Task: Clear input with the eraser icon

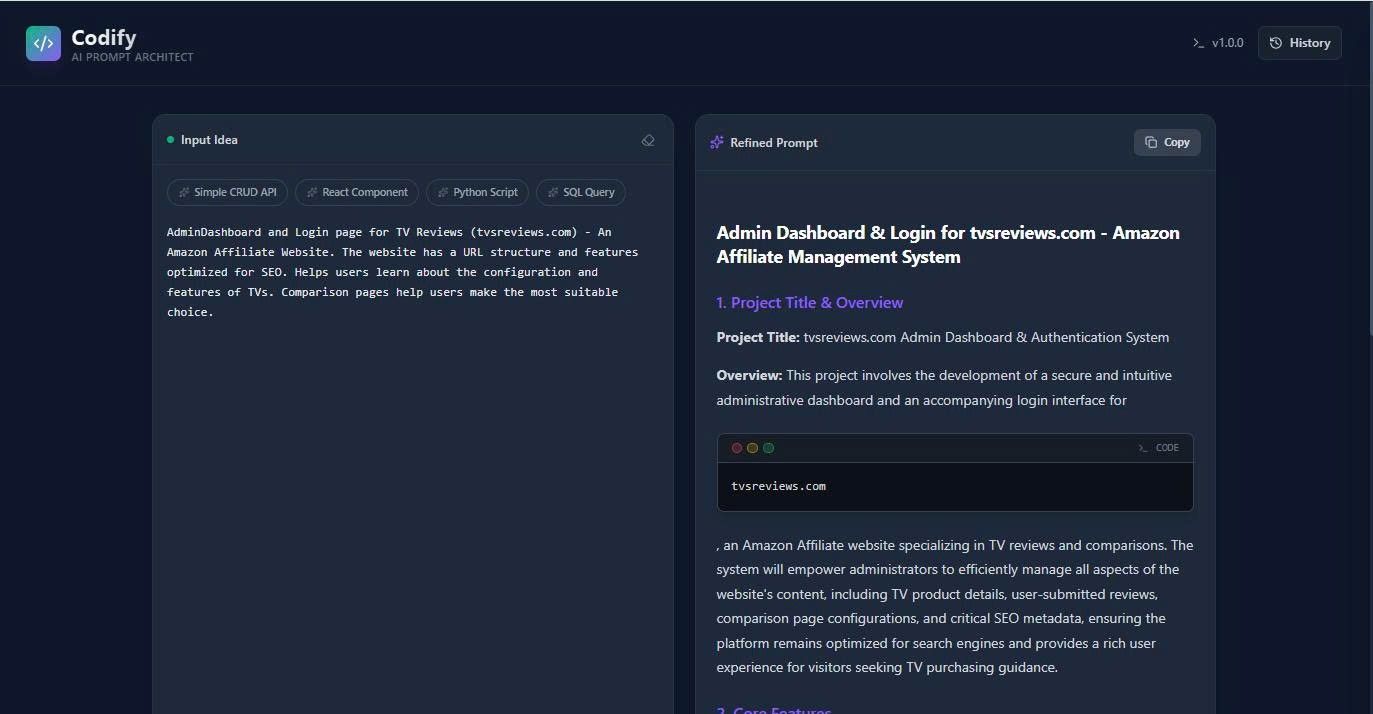Action: (x=648, y=140)
